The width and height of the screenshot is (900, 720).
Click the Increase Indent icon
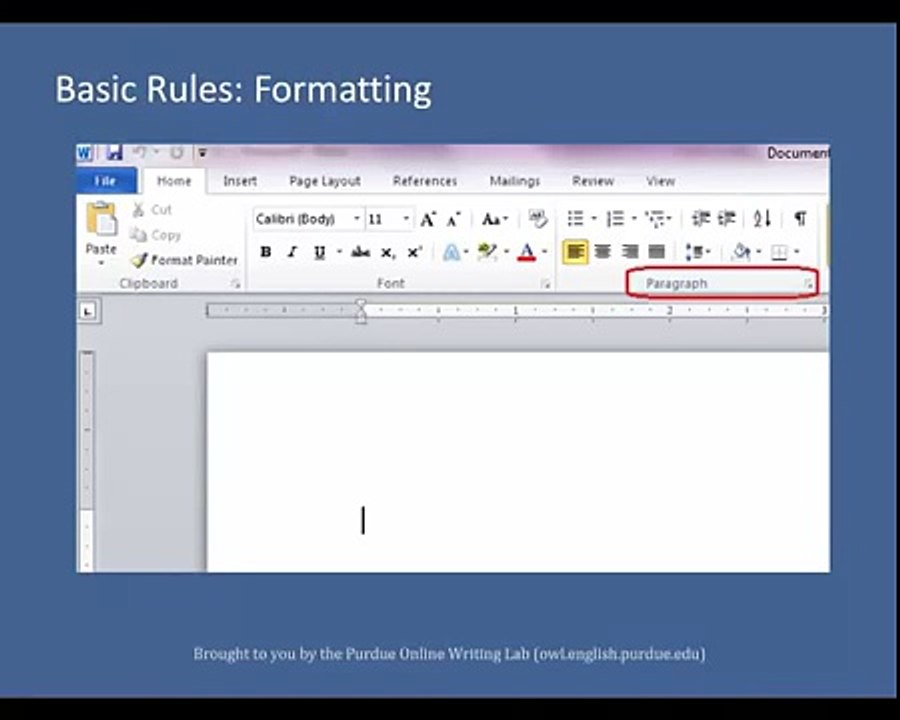click(726, 219)
